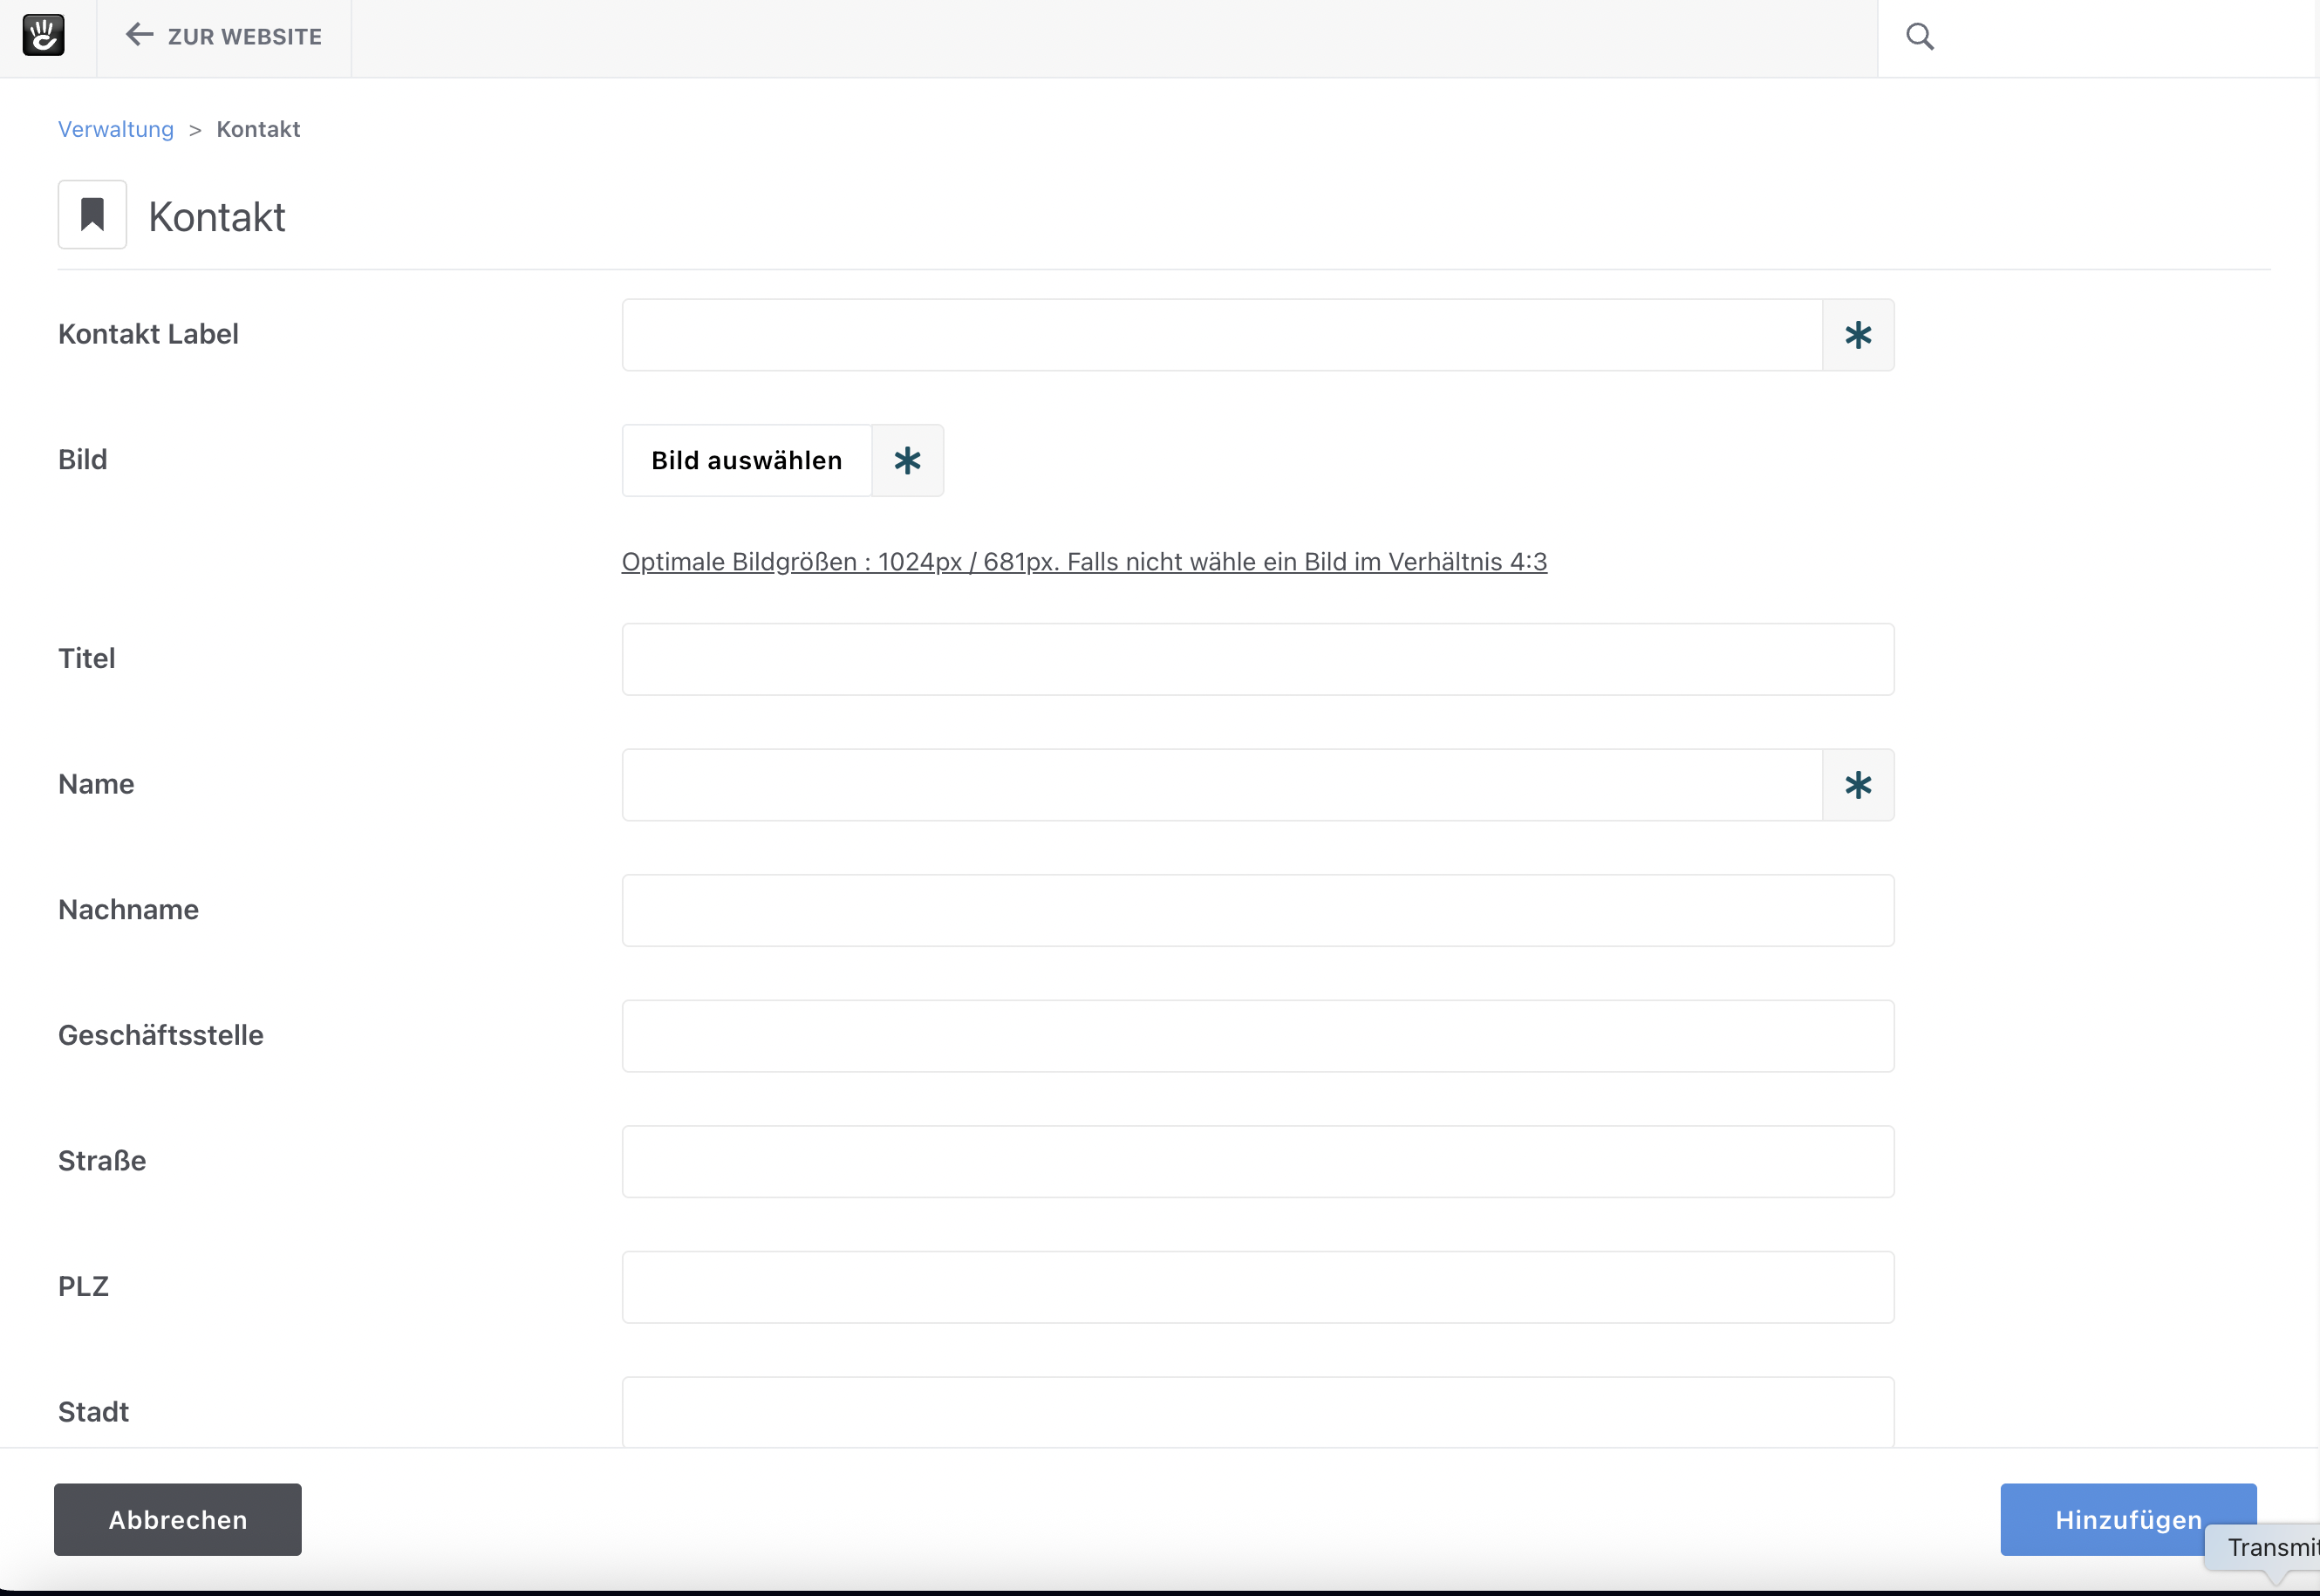The image size is (2320, 1596).
Task: Click the Kontakt Label field label
Action: (148, 334)
